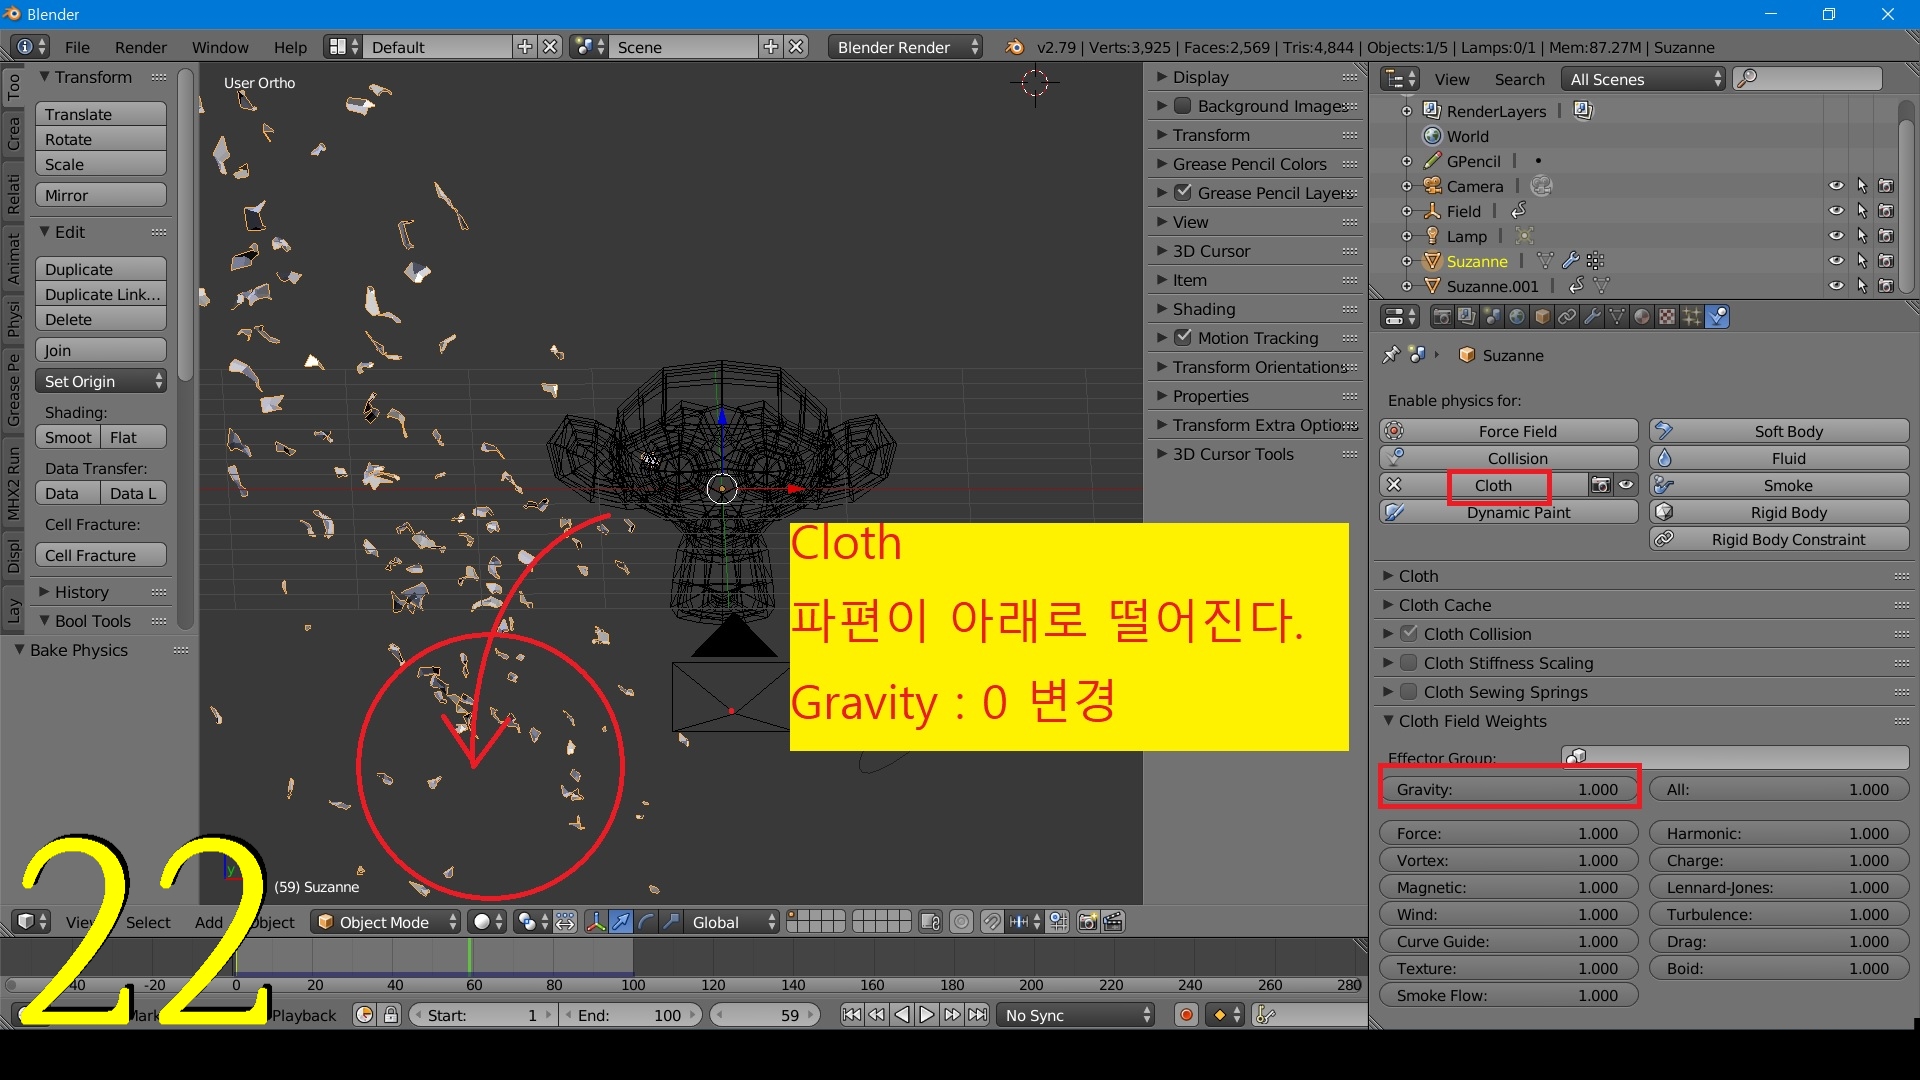This screenshot has width=1920, height=1080.
Task: Select the scale manipulator icon
Action: click(x=671, y=922)
